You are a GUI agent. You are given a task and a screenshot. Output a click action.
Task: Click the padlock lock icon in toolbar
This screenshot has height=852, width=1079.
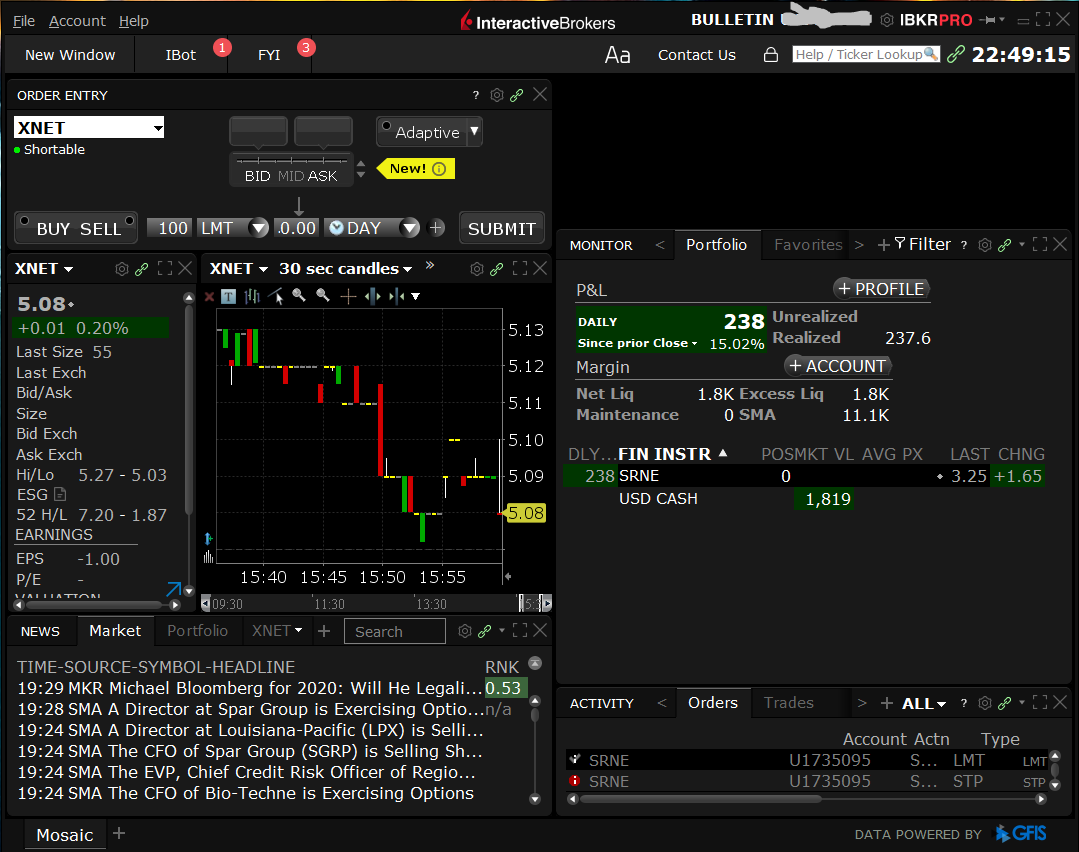(771, 55)
